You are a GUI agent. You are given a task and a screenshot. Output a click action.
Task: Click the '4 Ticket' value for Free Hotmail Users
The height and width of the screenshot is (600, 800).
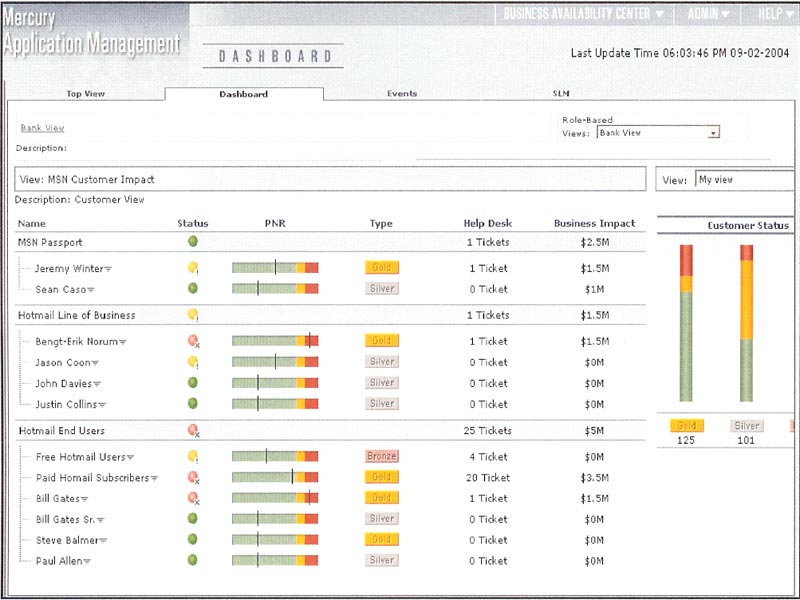click(488, 457)
